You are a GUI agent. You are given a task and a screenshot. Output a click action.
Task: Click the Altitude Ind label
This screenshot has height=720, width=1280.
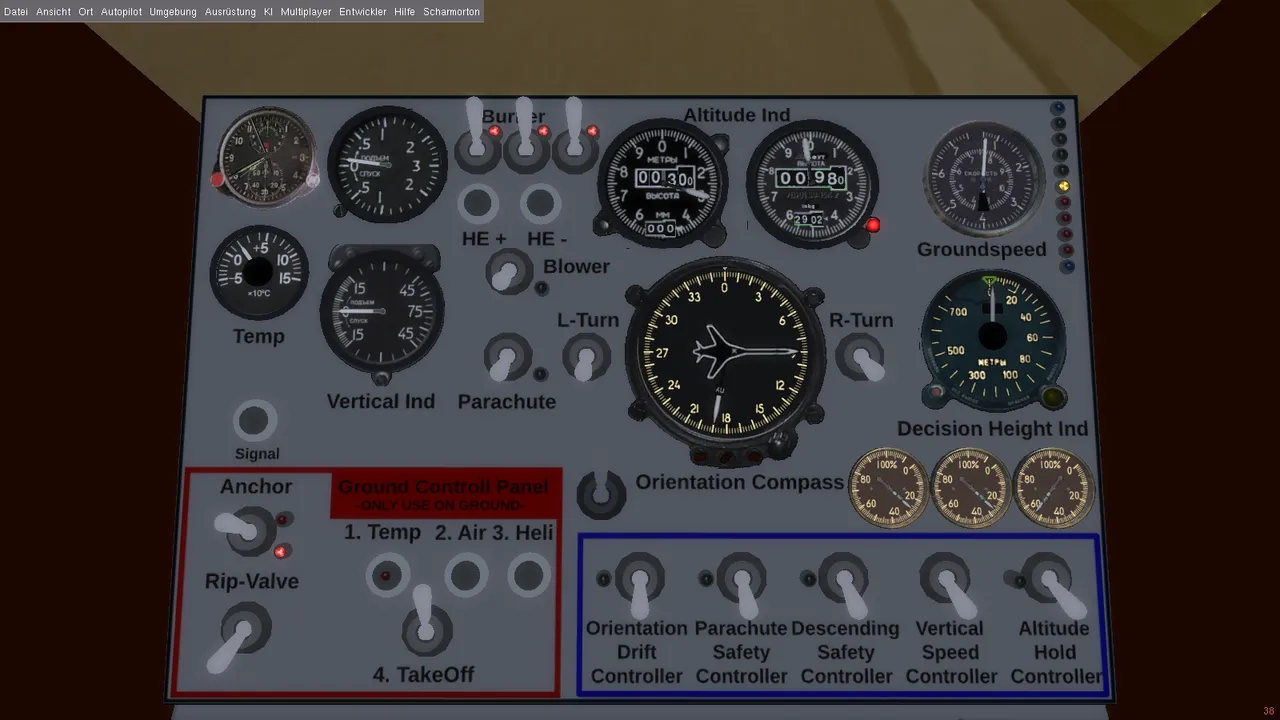click(x=737, y=115)
